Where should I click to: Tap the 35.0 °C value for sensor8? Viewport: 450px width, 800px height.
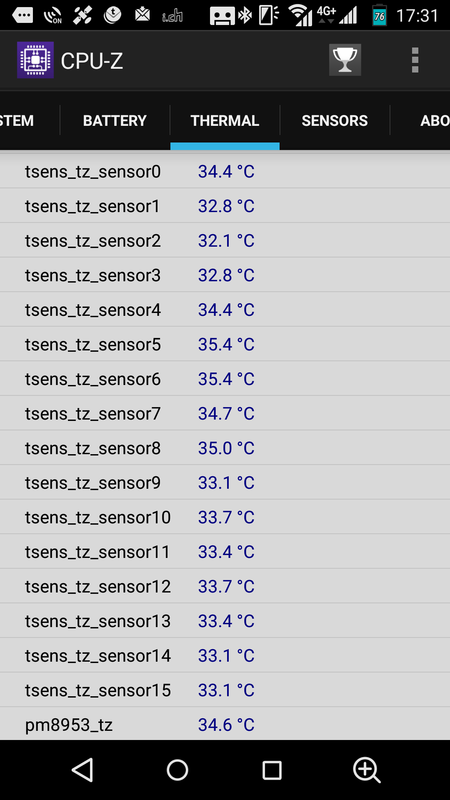click(x=226, y=448)
